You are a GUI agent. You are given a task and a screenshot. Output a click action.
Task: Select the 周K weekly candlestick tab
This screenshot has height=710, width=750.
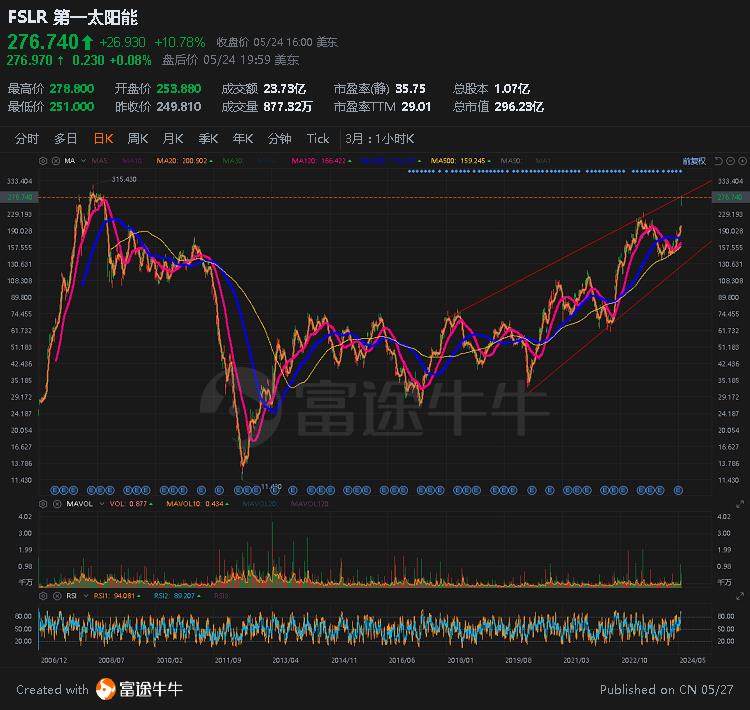[138, 139]
